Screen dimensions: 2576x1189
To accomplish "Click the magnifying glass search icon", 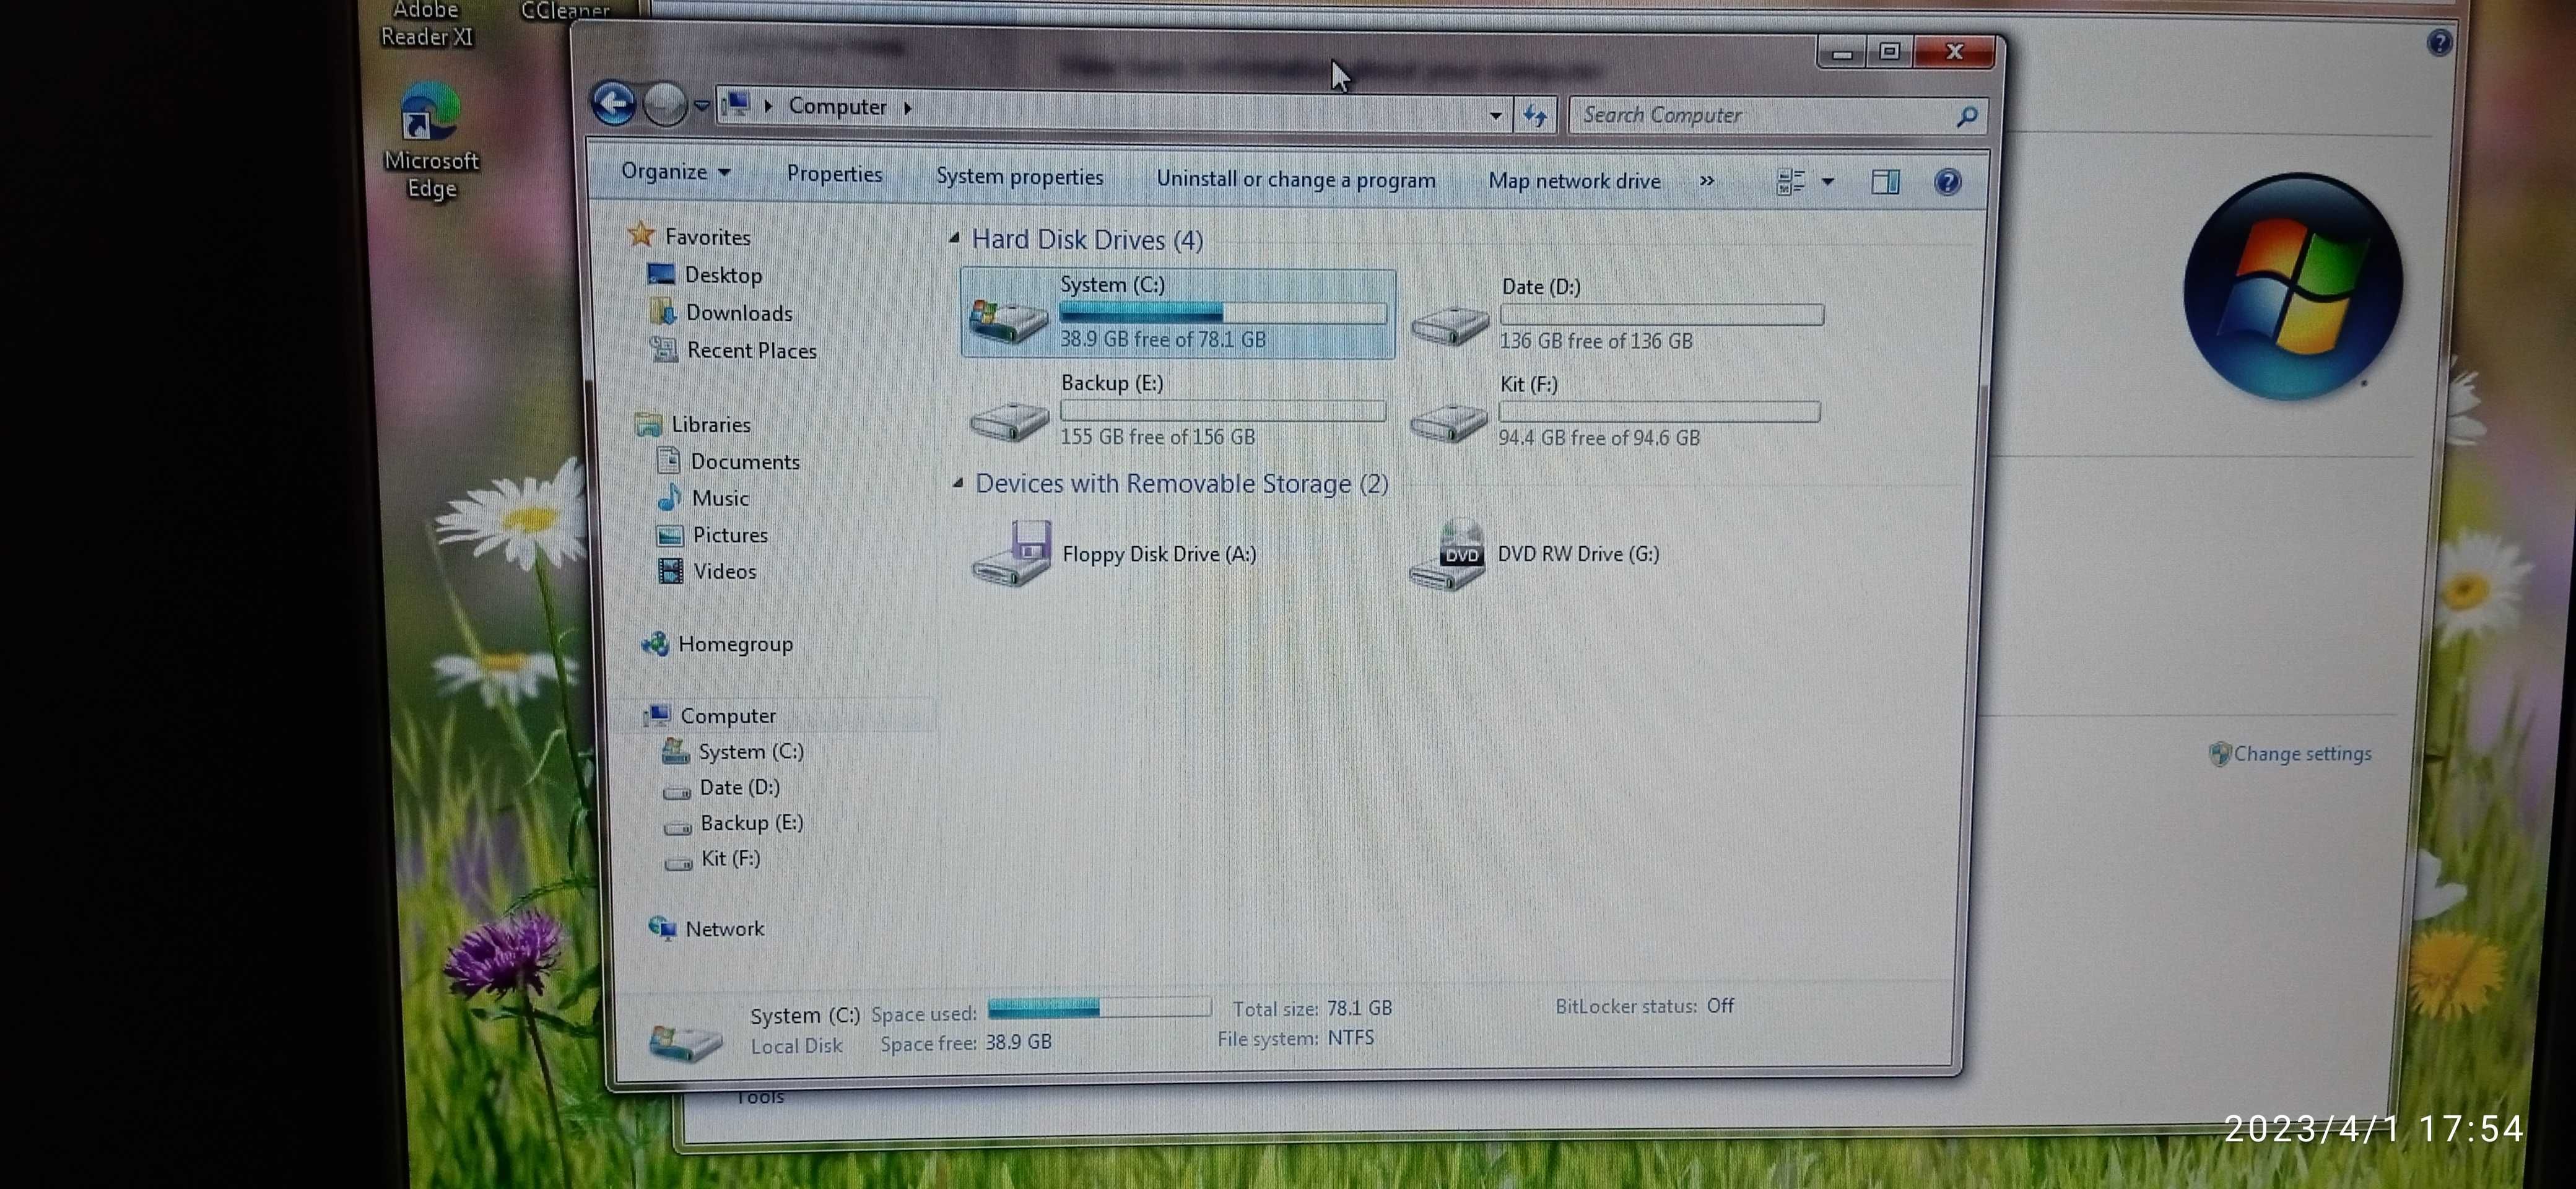I will (x=1966, y=117).
